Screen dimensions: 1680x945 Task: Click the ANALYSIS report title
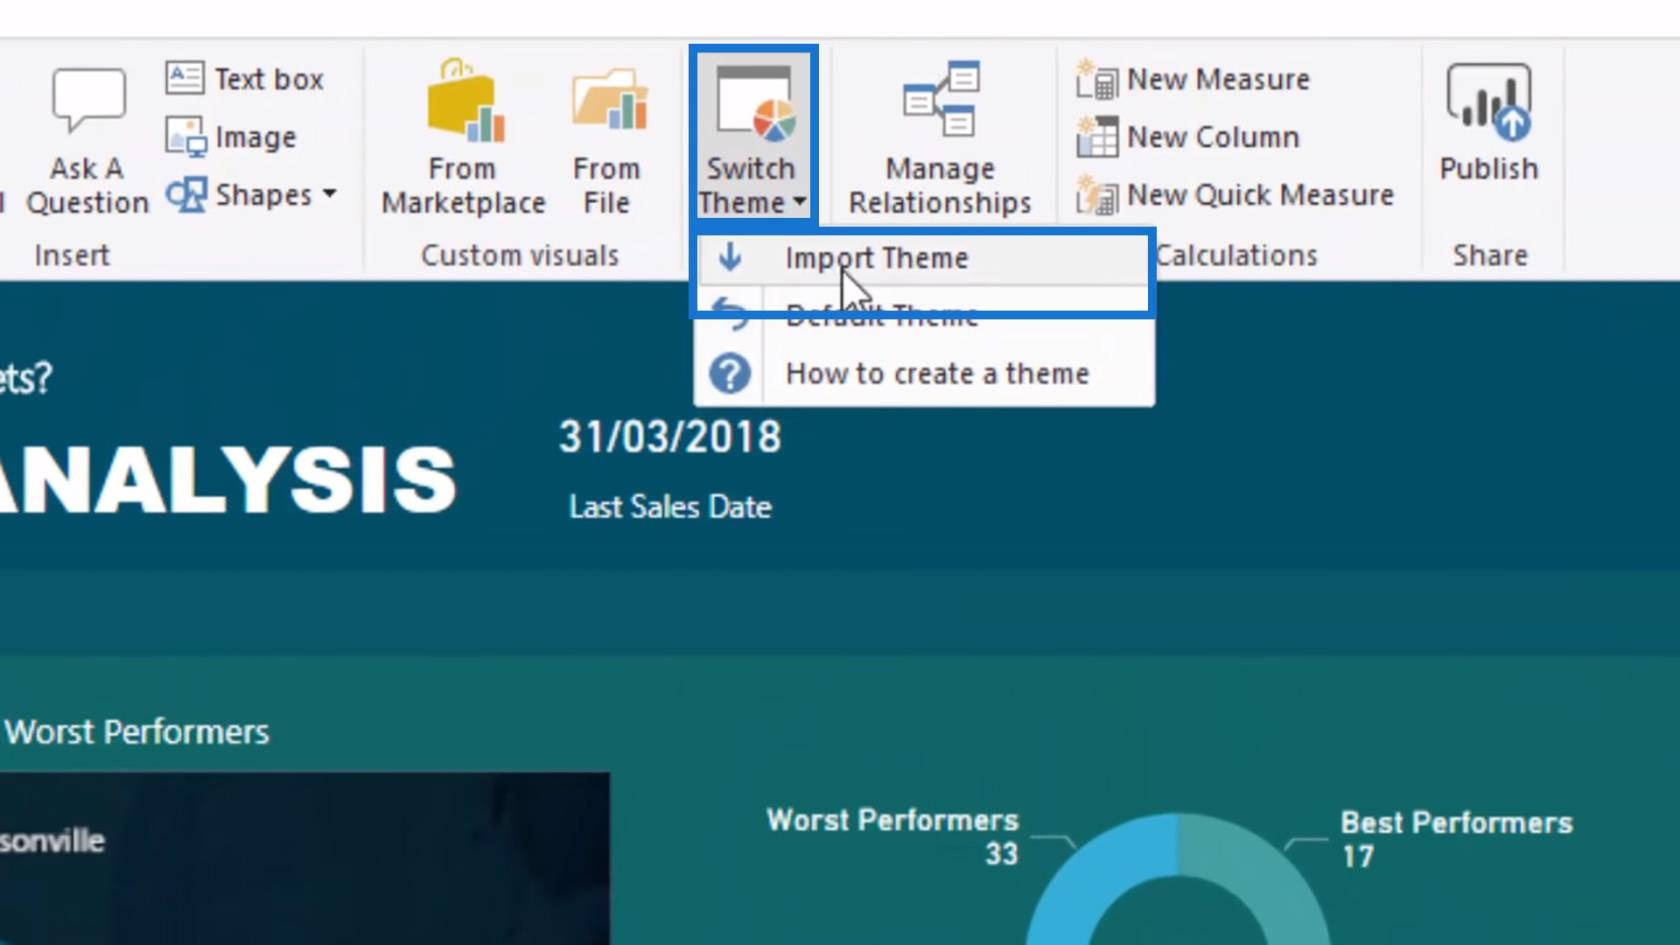pos(228,480)
